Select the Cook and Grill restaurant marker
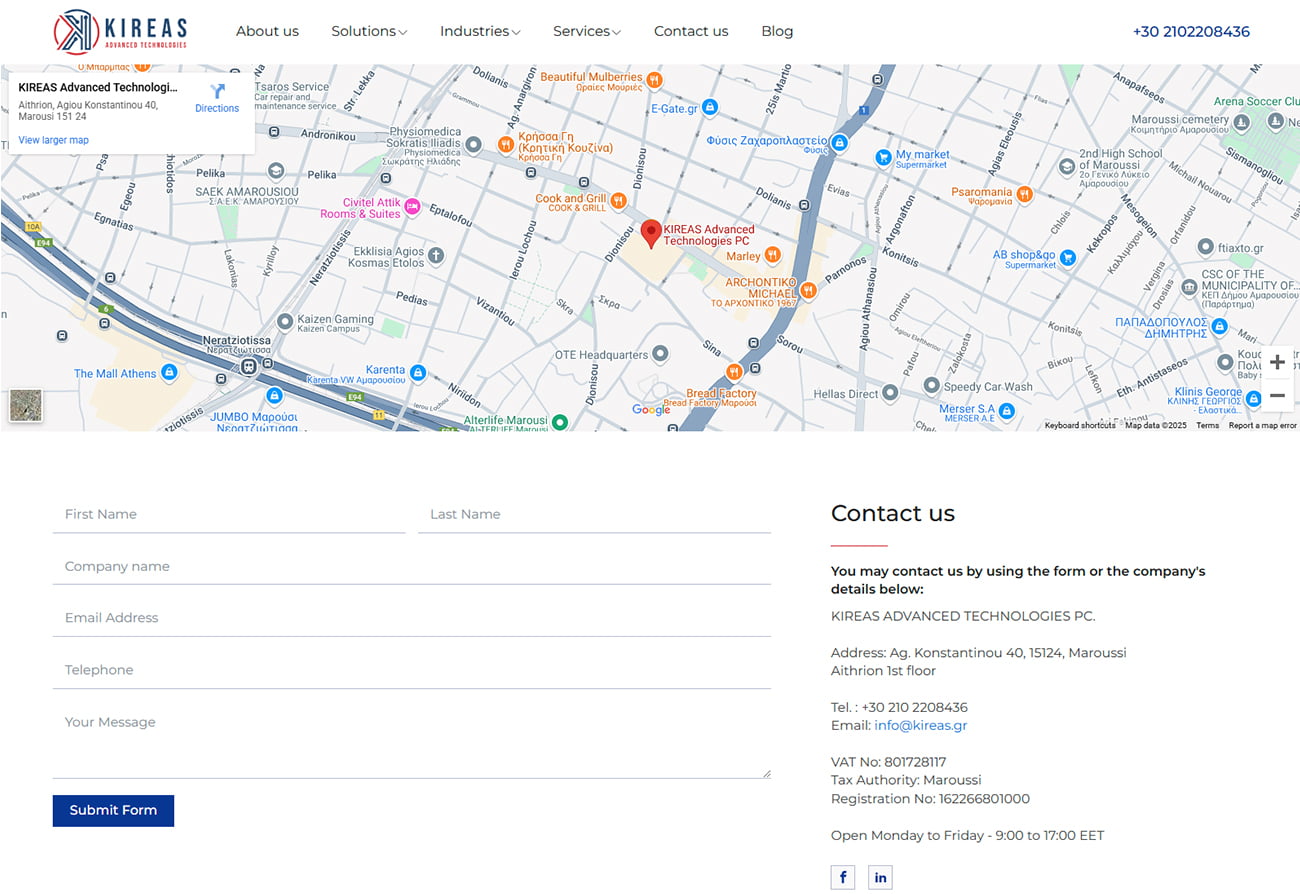 (x=619, y=200)
